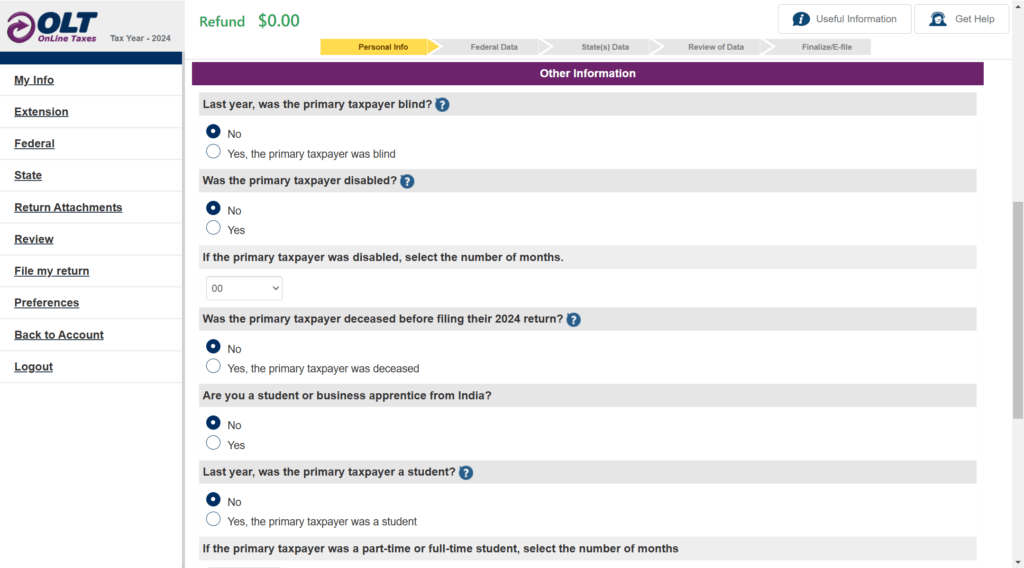
Task: Click the page vertical scrollbar
Action: (1018, 310)
